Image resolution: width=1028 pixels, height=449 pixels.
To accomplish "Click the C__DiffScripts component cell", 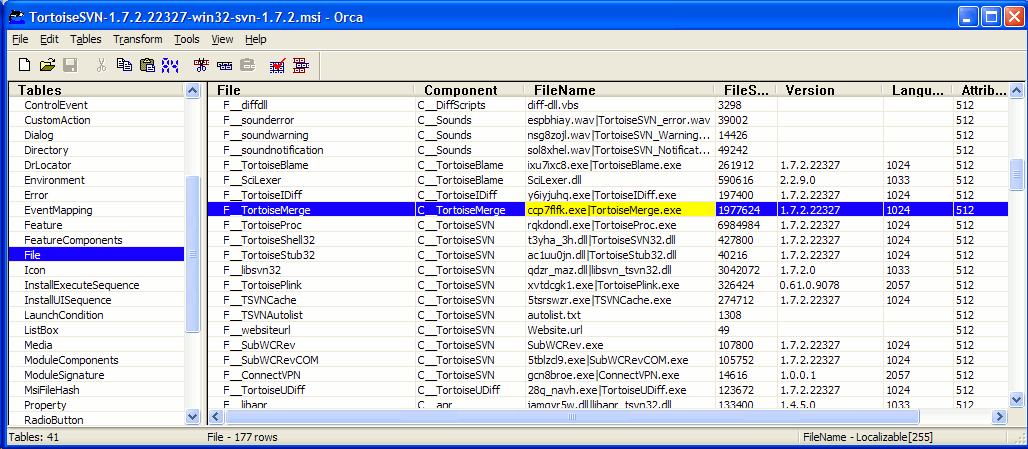I will (469, 105).
